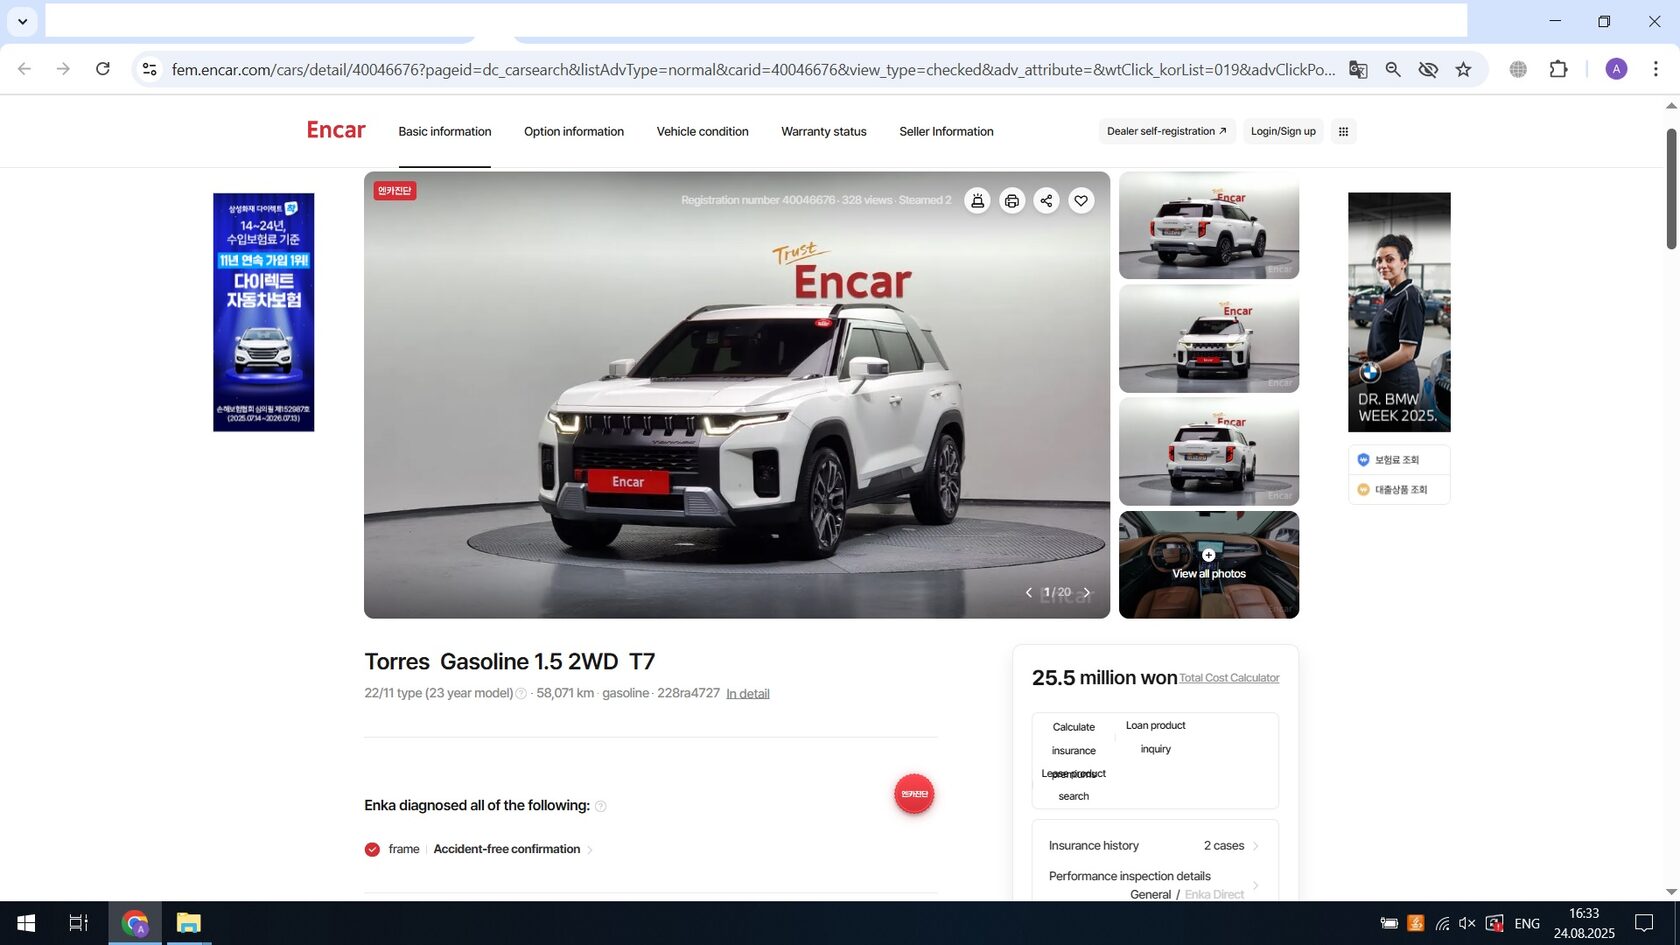
Task: Click the report listing siren icon
Action: click(x=977, y=201)
